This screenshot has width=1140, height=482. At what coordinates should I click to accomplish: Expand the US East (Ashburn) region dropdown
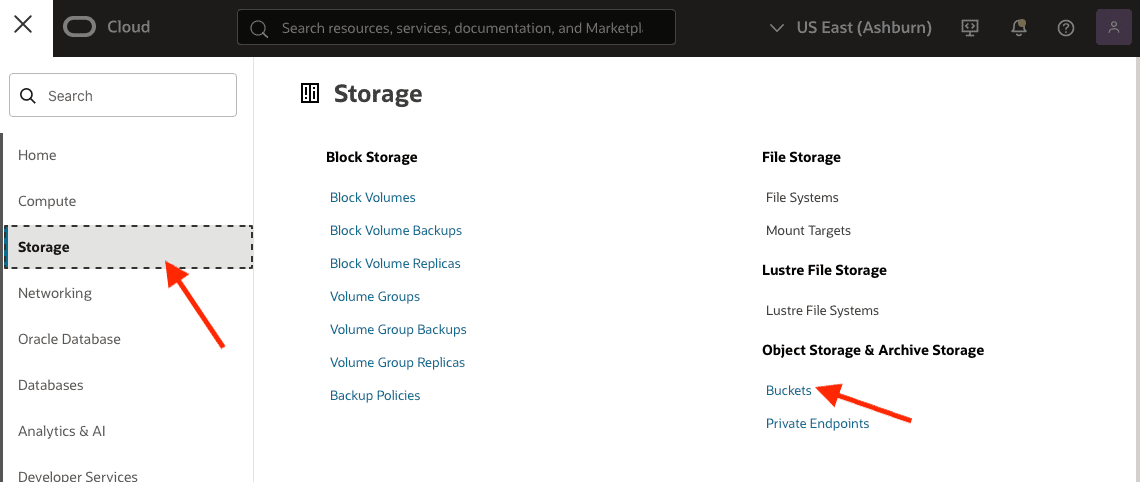pyautogui.click(x=850, y=28)
